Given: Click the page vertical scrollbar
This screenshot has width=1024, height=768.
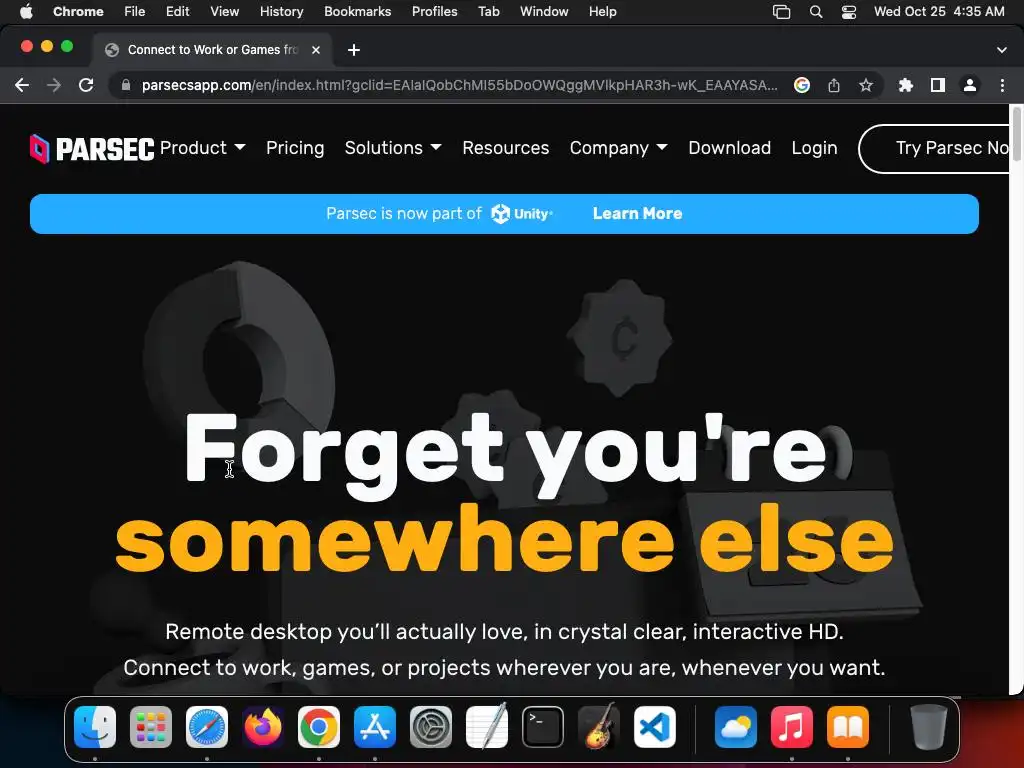Looking at the screenshot, I should 1016,134.
